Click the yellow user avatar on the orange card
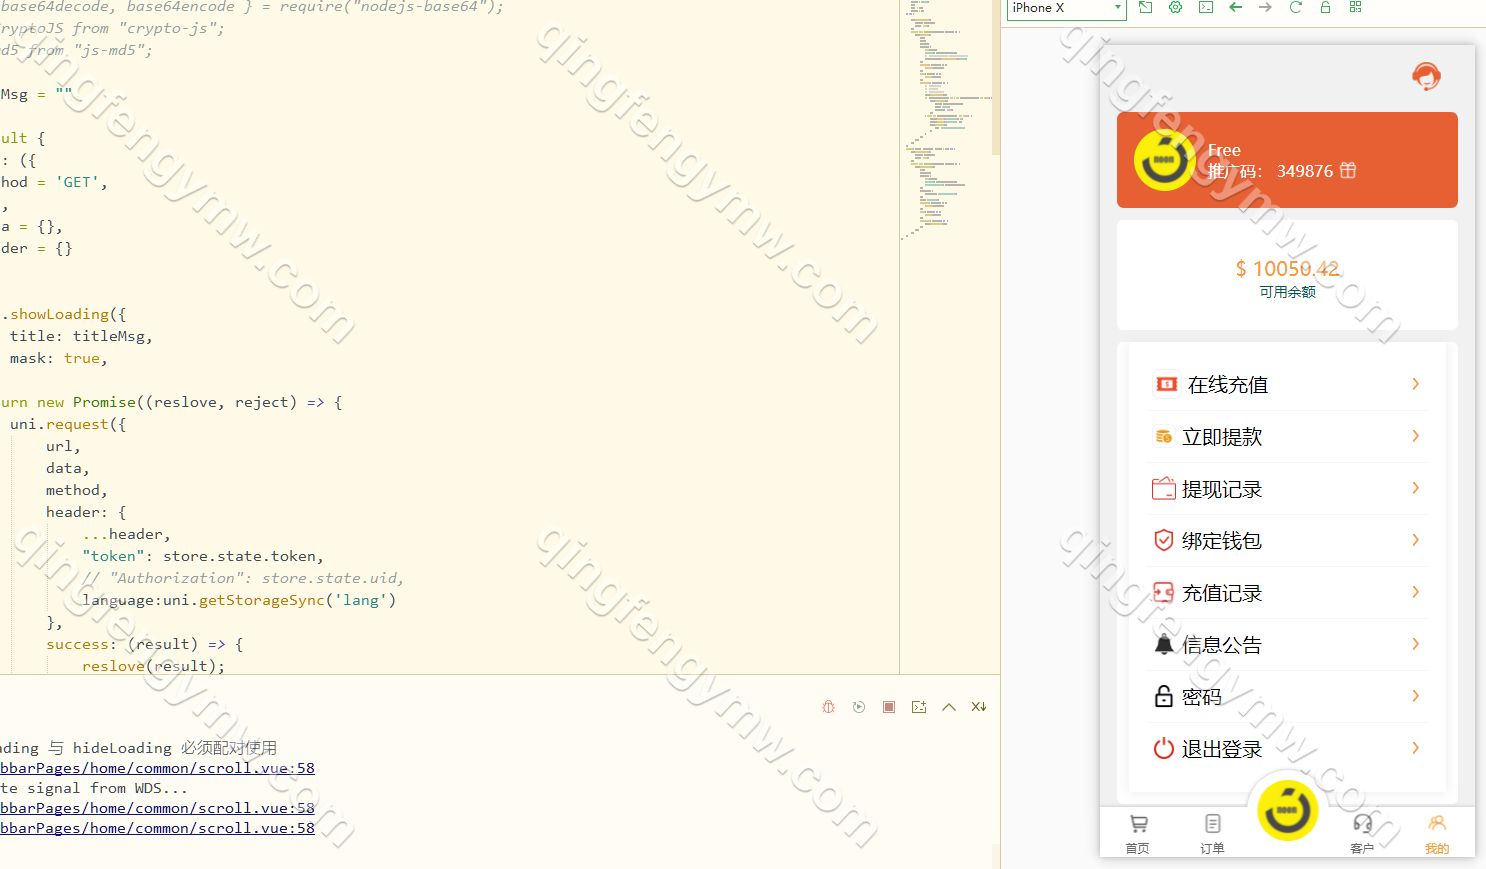The height and width of the screenshot is (869, 1486). coord(1164,160)
